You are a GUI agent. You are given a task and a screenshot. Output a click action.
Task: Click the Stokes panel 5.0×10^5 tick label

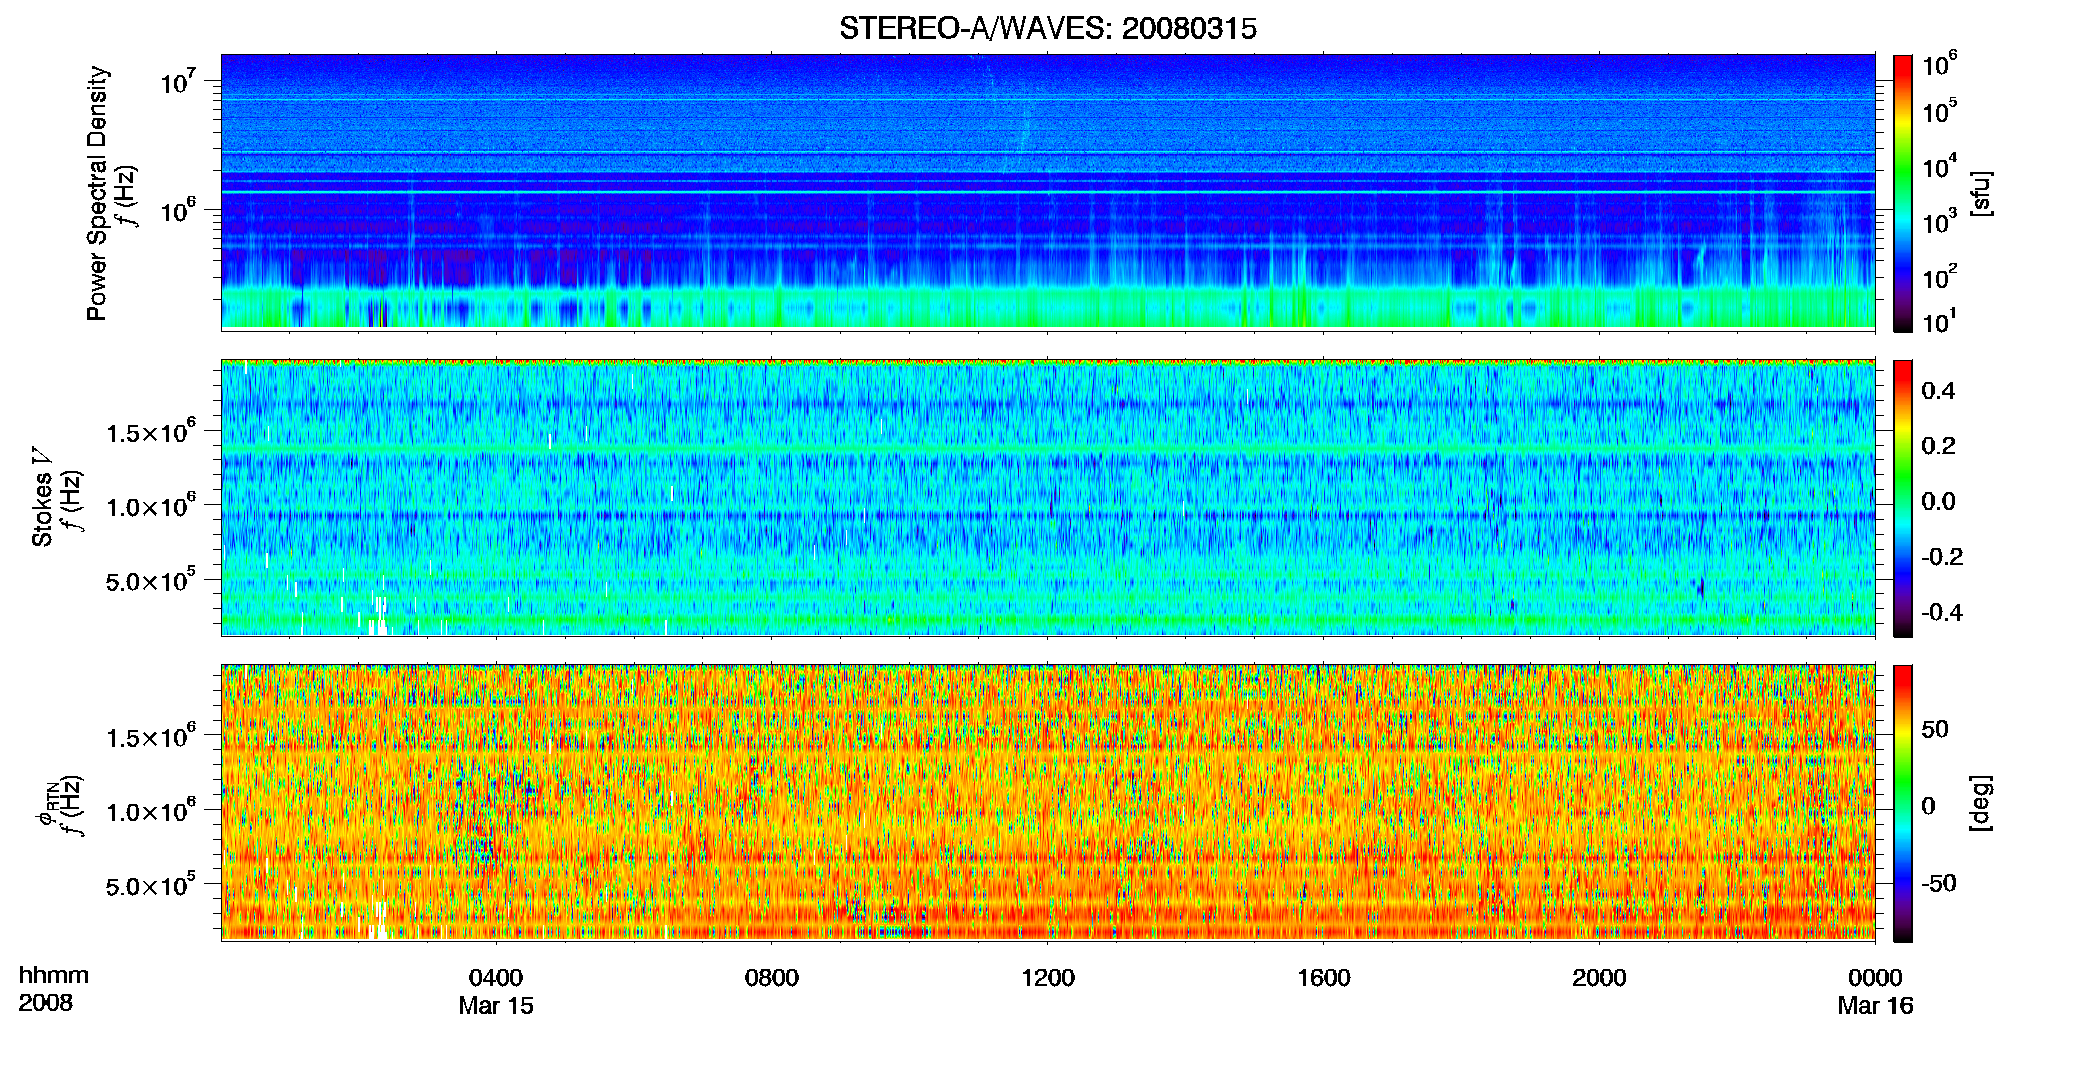coord(151,579)
